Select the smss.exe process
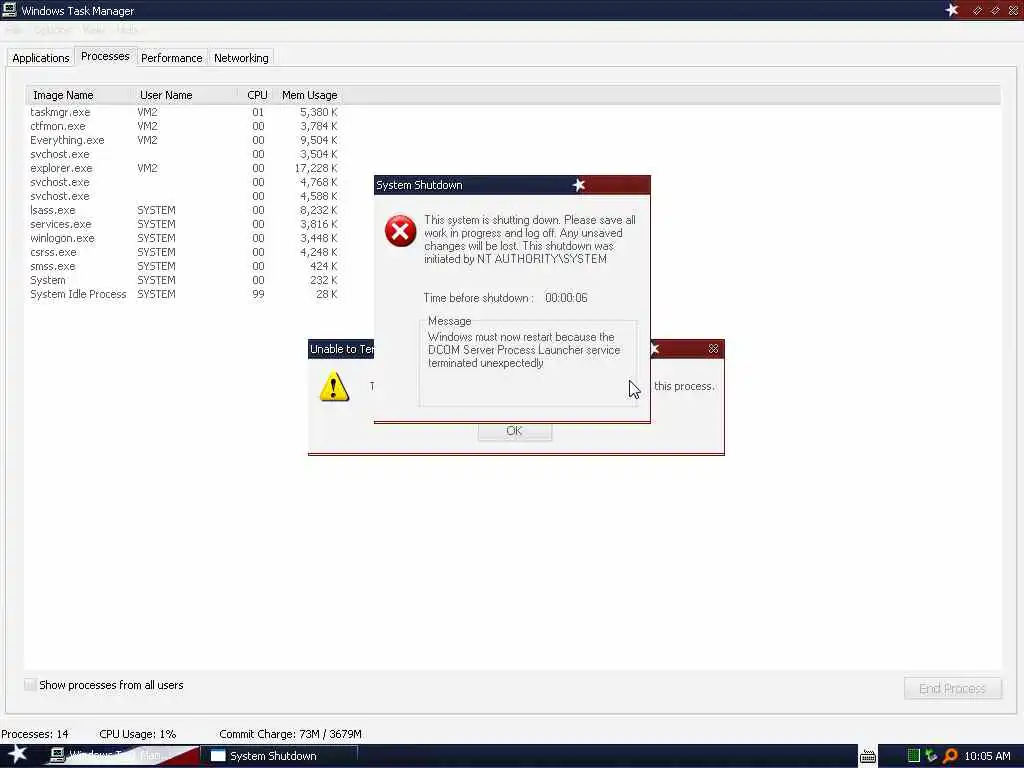Viewport: 1024px width, 768px height. point(184,266)
